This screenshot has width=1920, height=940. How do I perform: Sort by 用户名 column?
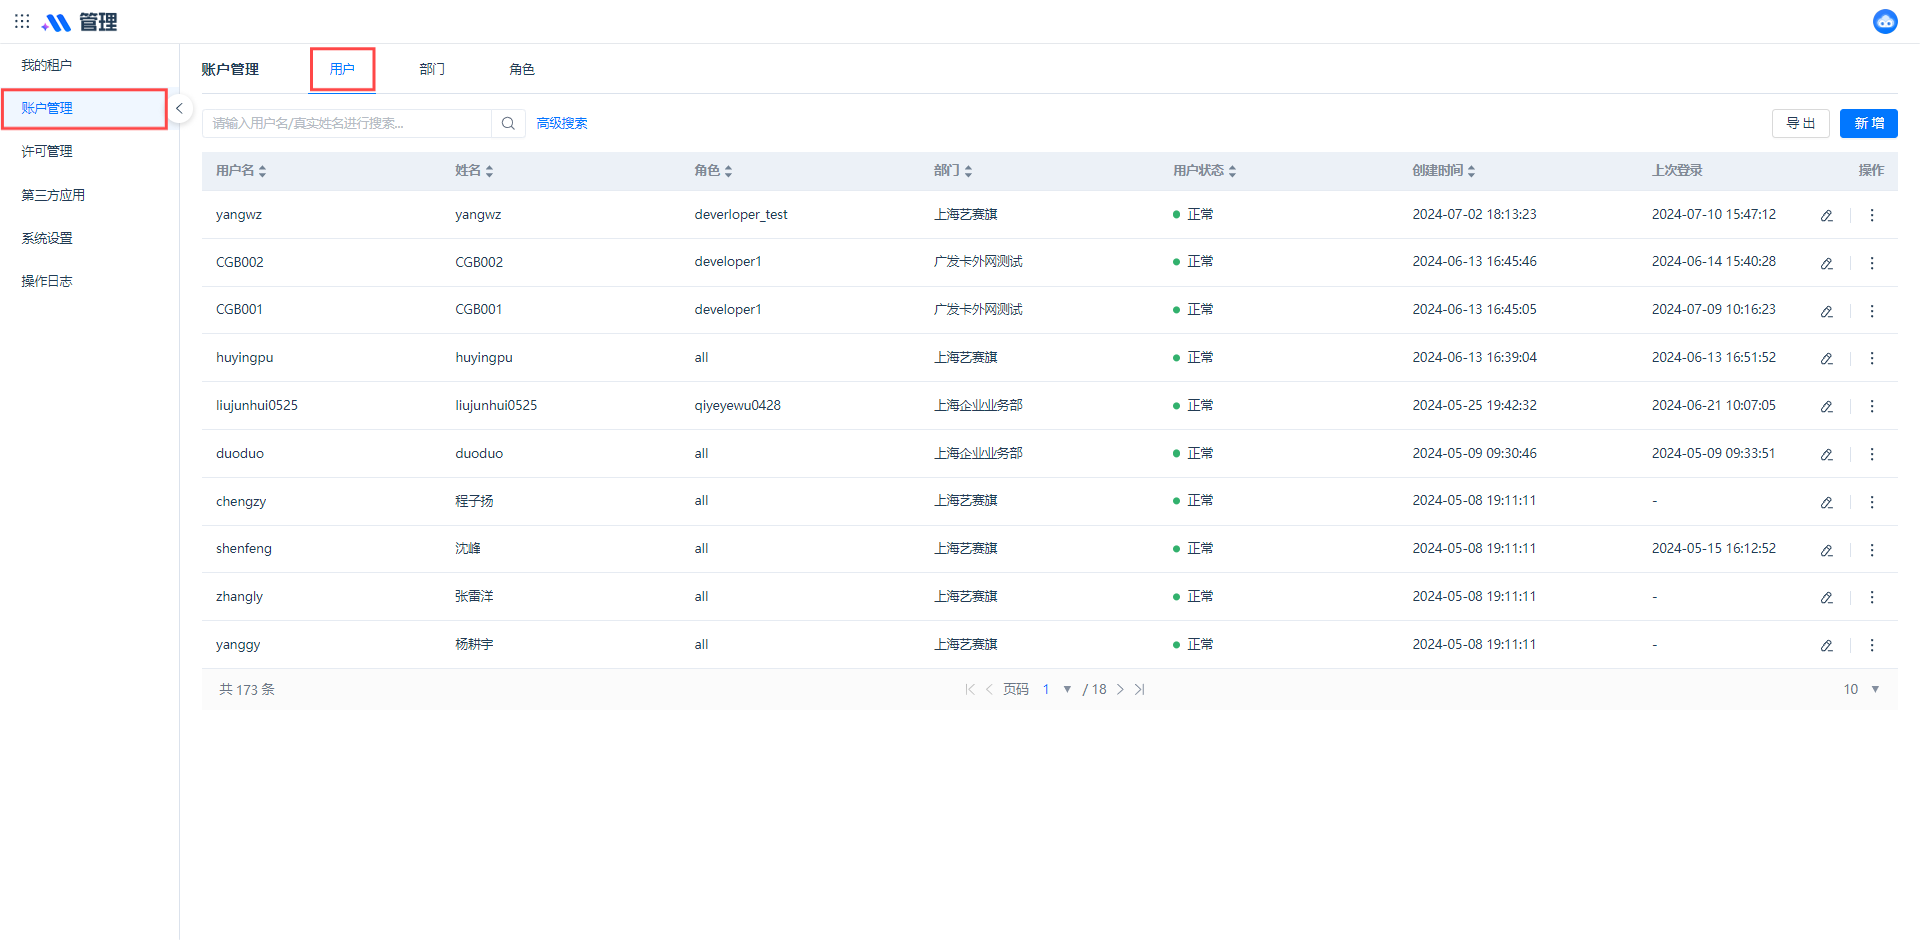point(262,171)
